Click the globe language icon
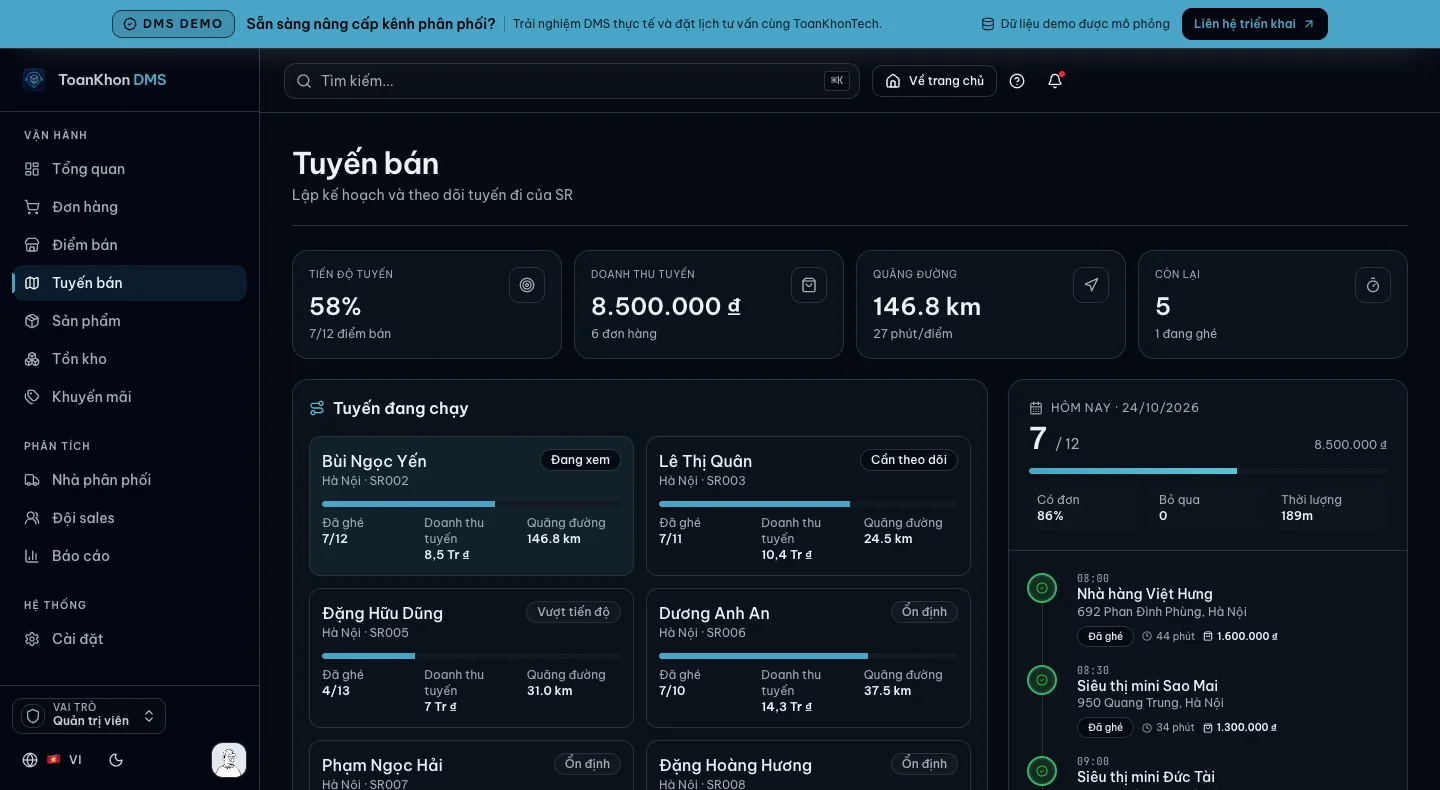The height and width of the screenshot is (790, 1440). click(x=30, y=760)
